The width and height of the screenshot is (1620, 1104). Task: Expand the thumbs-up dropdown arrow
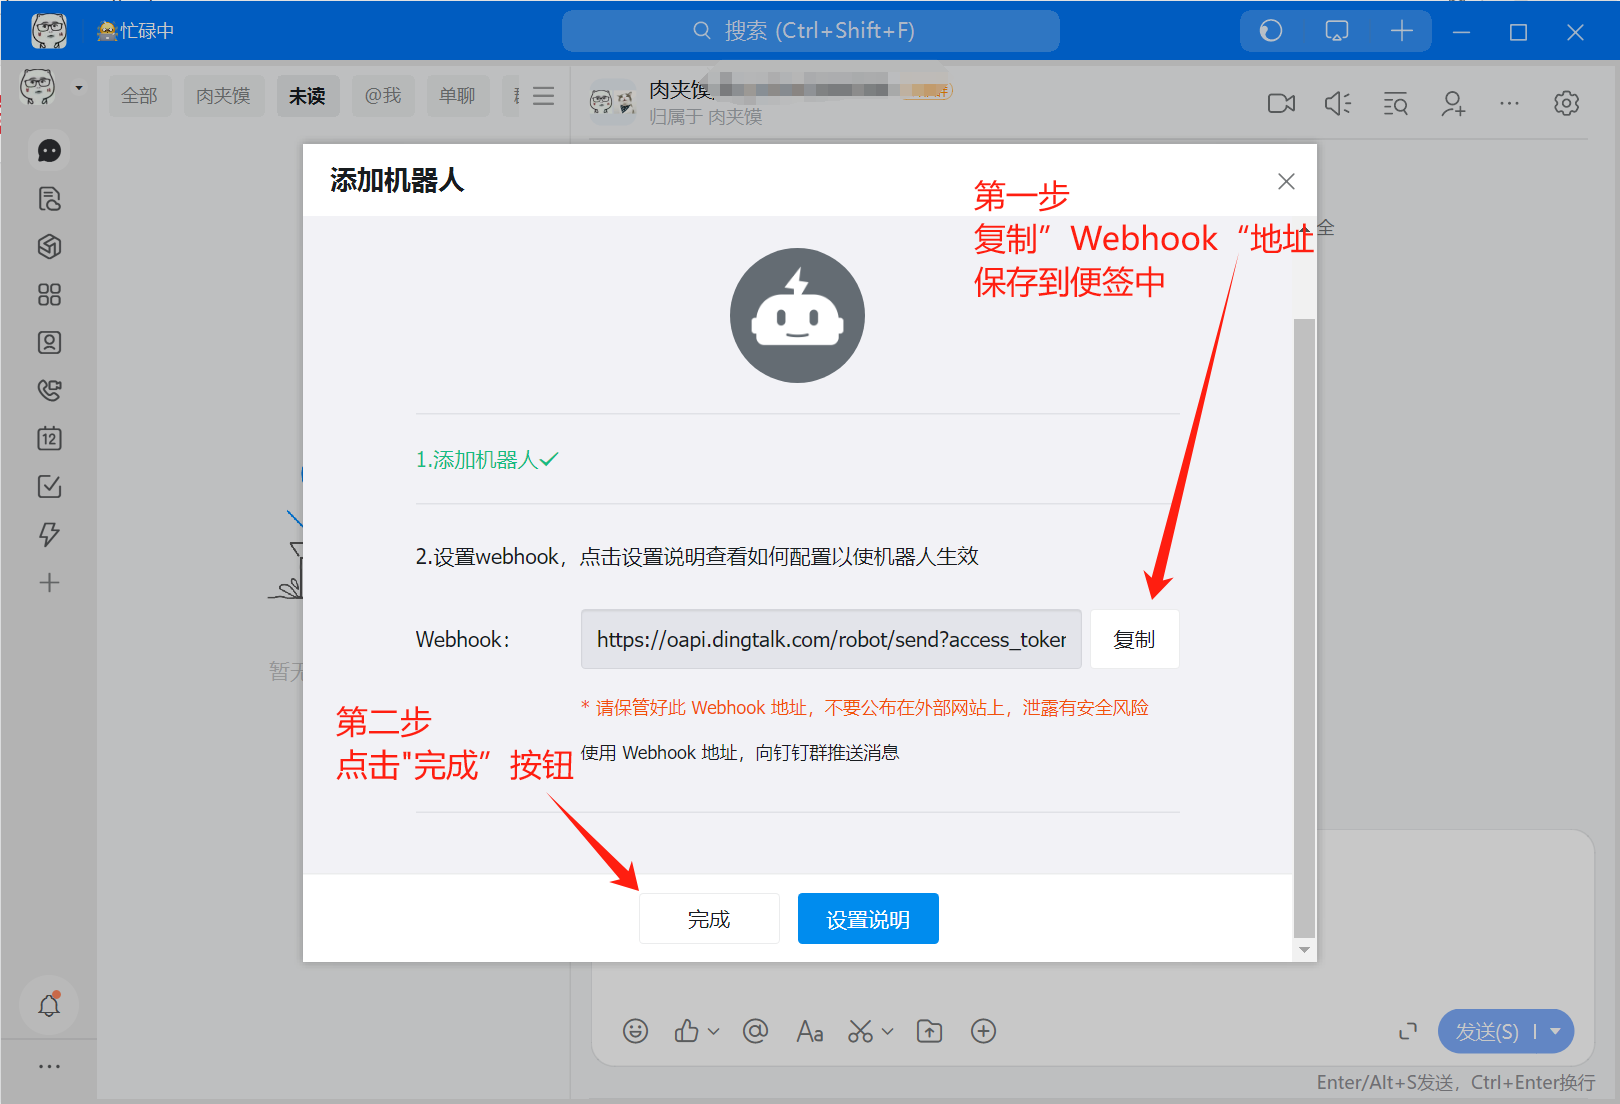click(x=713, y=1031)
